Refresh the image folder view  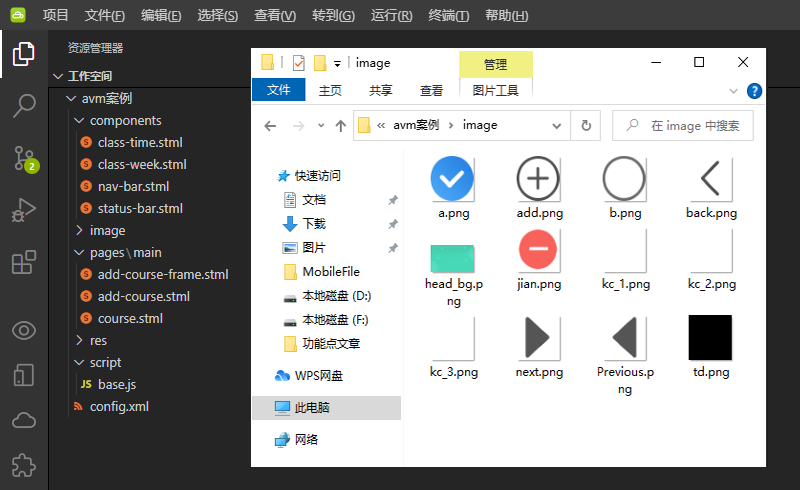coord(586,125)
